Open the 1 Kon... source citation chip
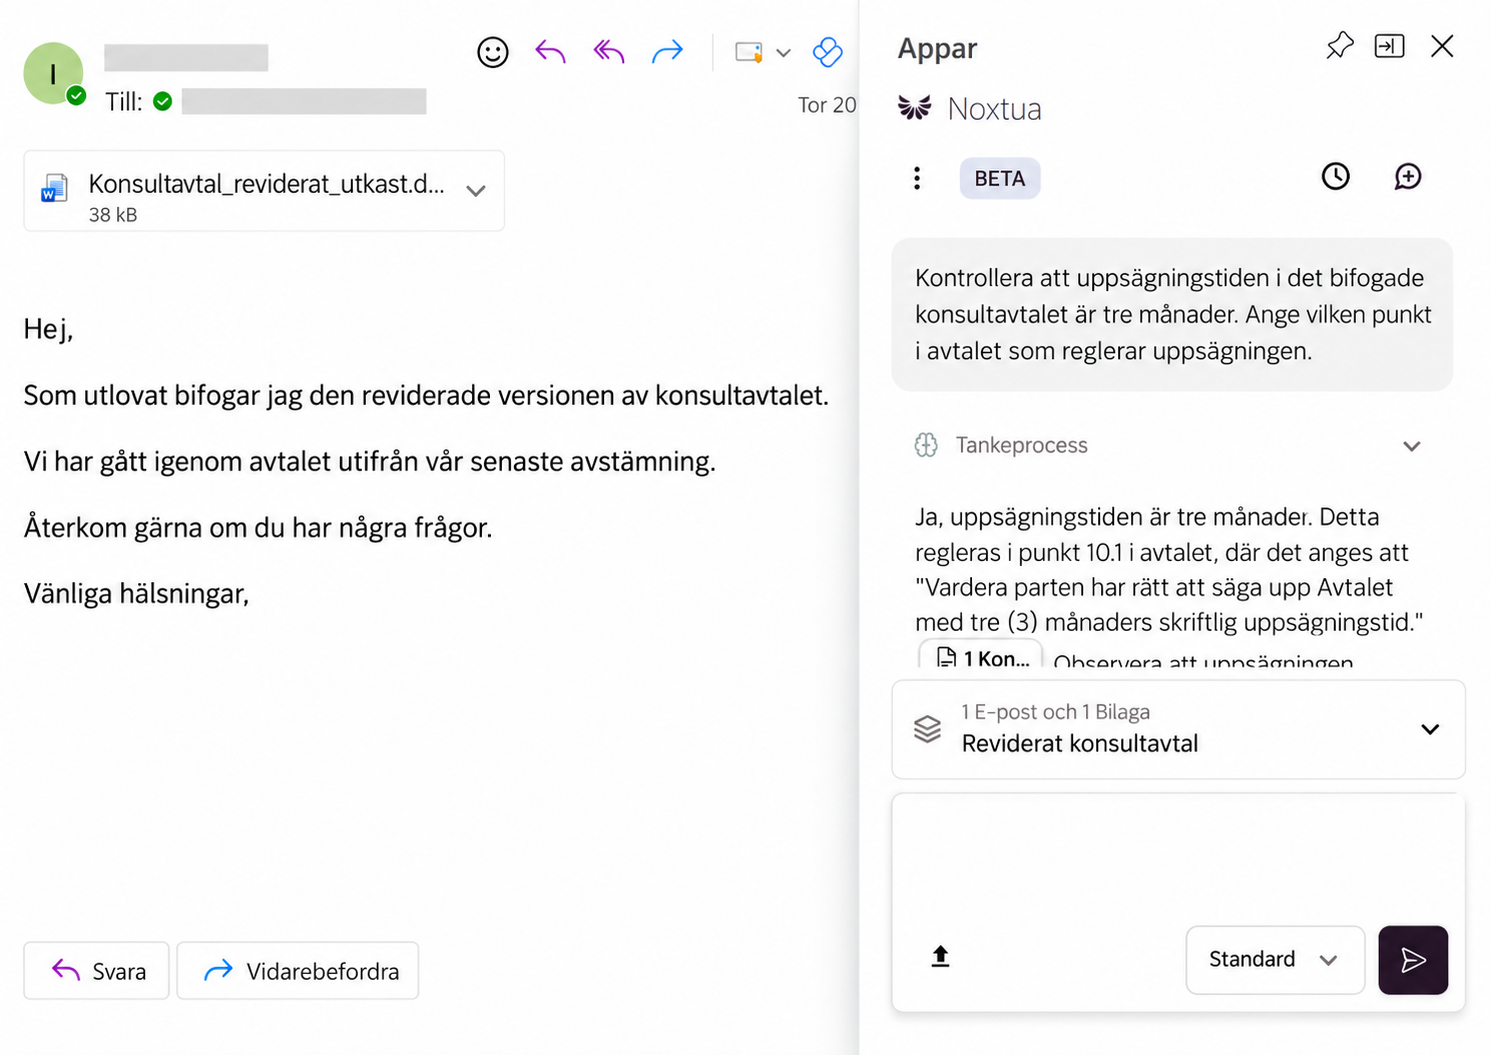The height and width of the screenshot is (1055, 1491). [x=981, y=656]
